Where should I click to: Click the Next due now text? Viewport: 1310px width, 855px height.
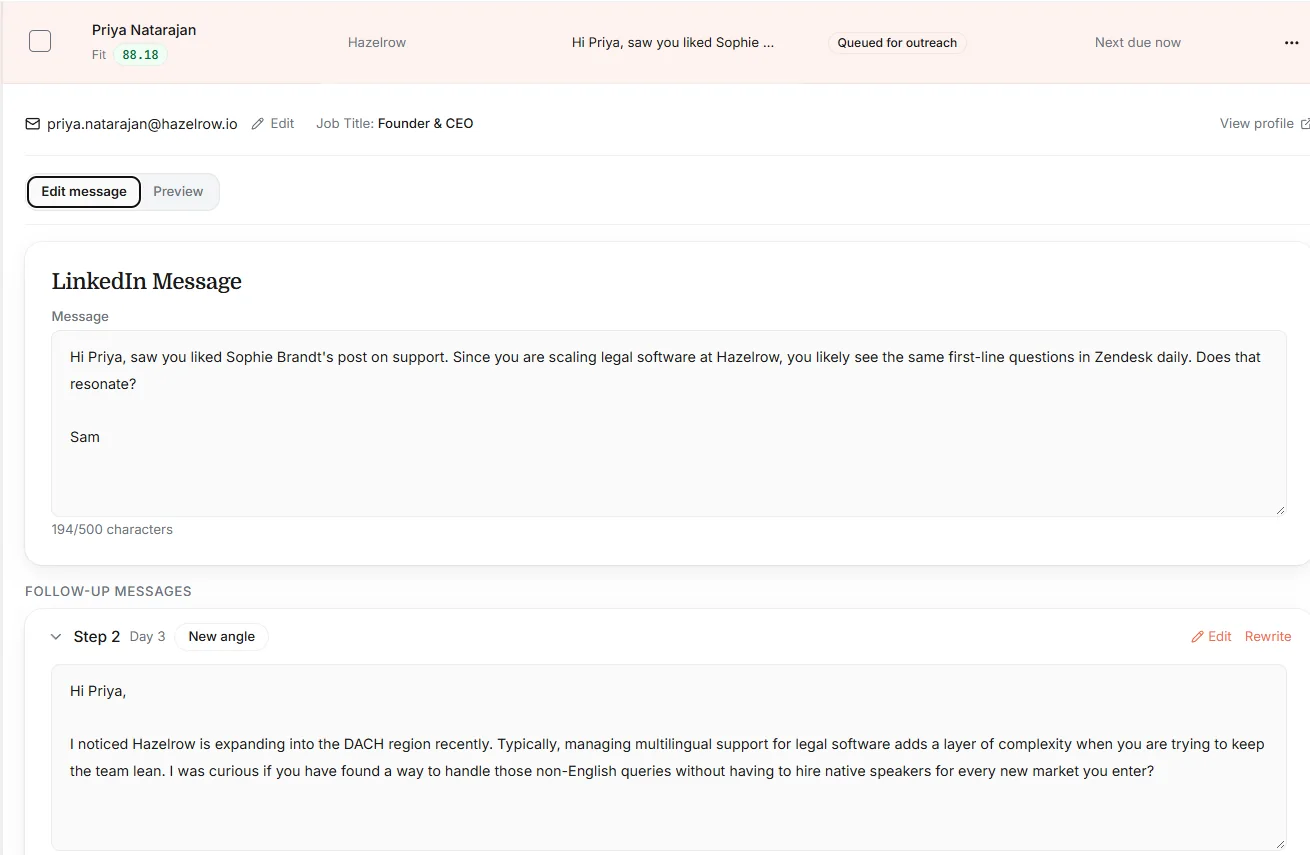1138,43
